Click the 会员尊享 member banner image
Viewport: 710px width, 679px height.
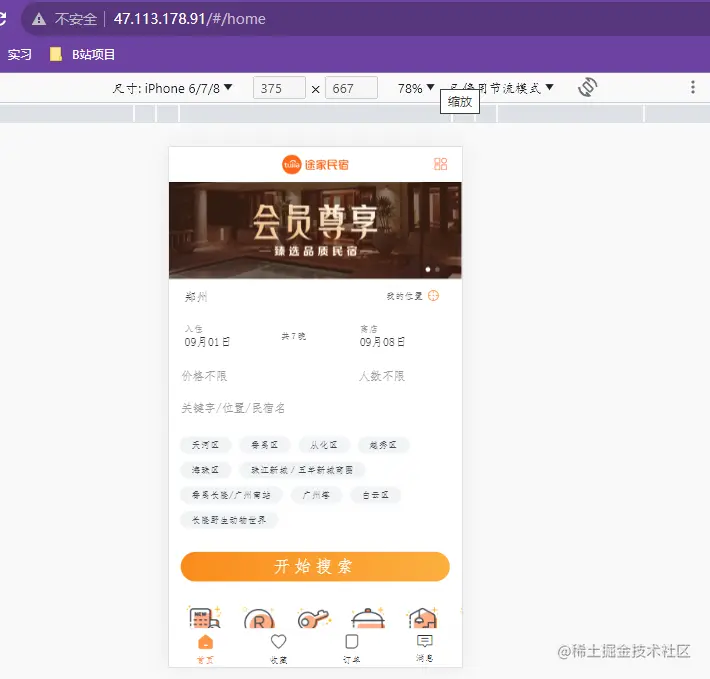[x=315, y=230]
